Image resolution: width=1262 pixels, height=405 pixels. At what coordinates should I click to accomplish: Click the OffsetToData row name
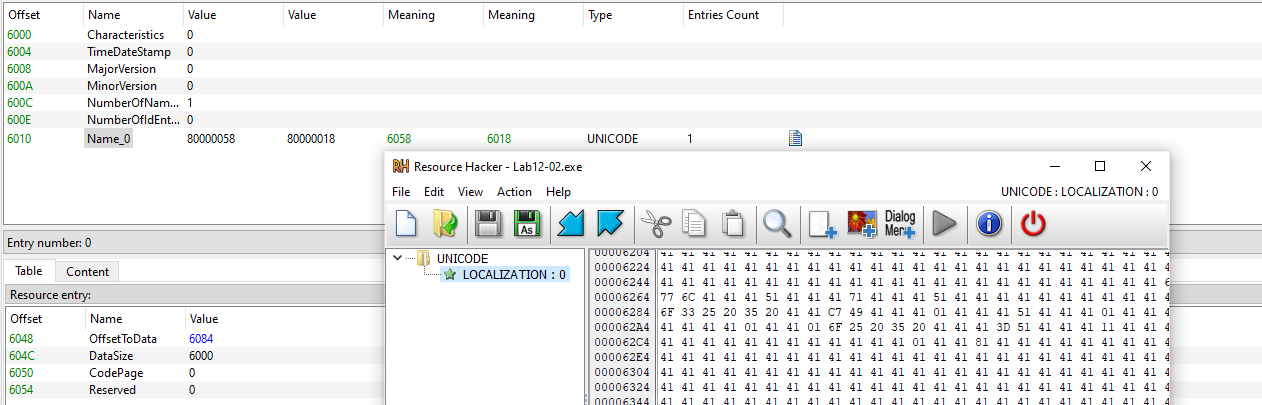tap(122, 338)
